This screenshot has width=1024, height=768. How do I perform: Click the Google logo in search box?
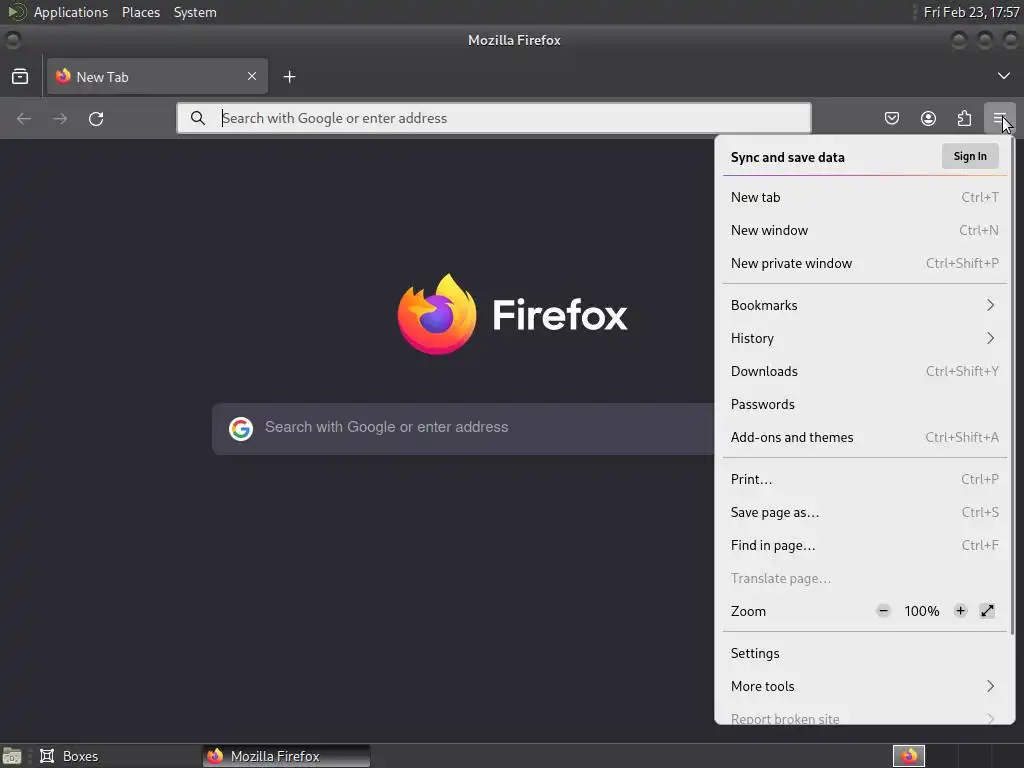[241, 428]
